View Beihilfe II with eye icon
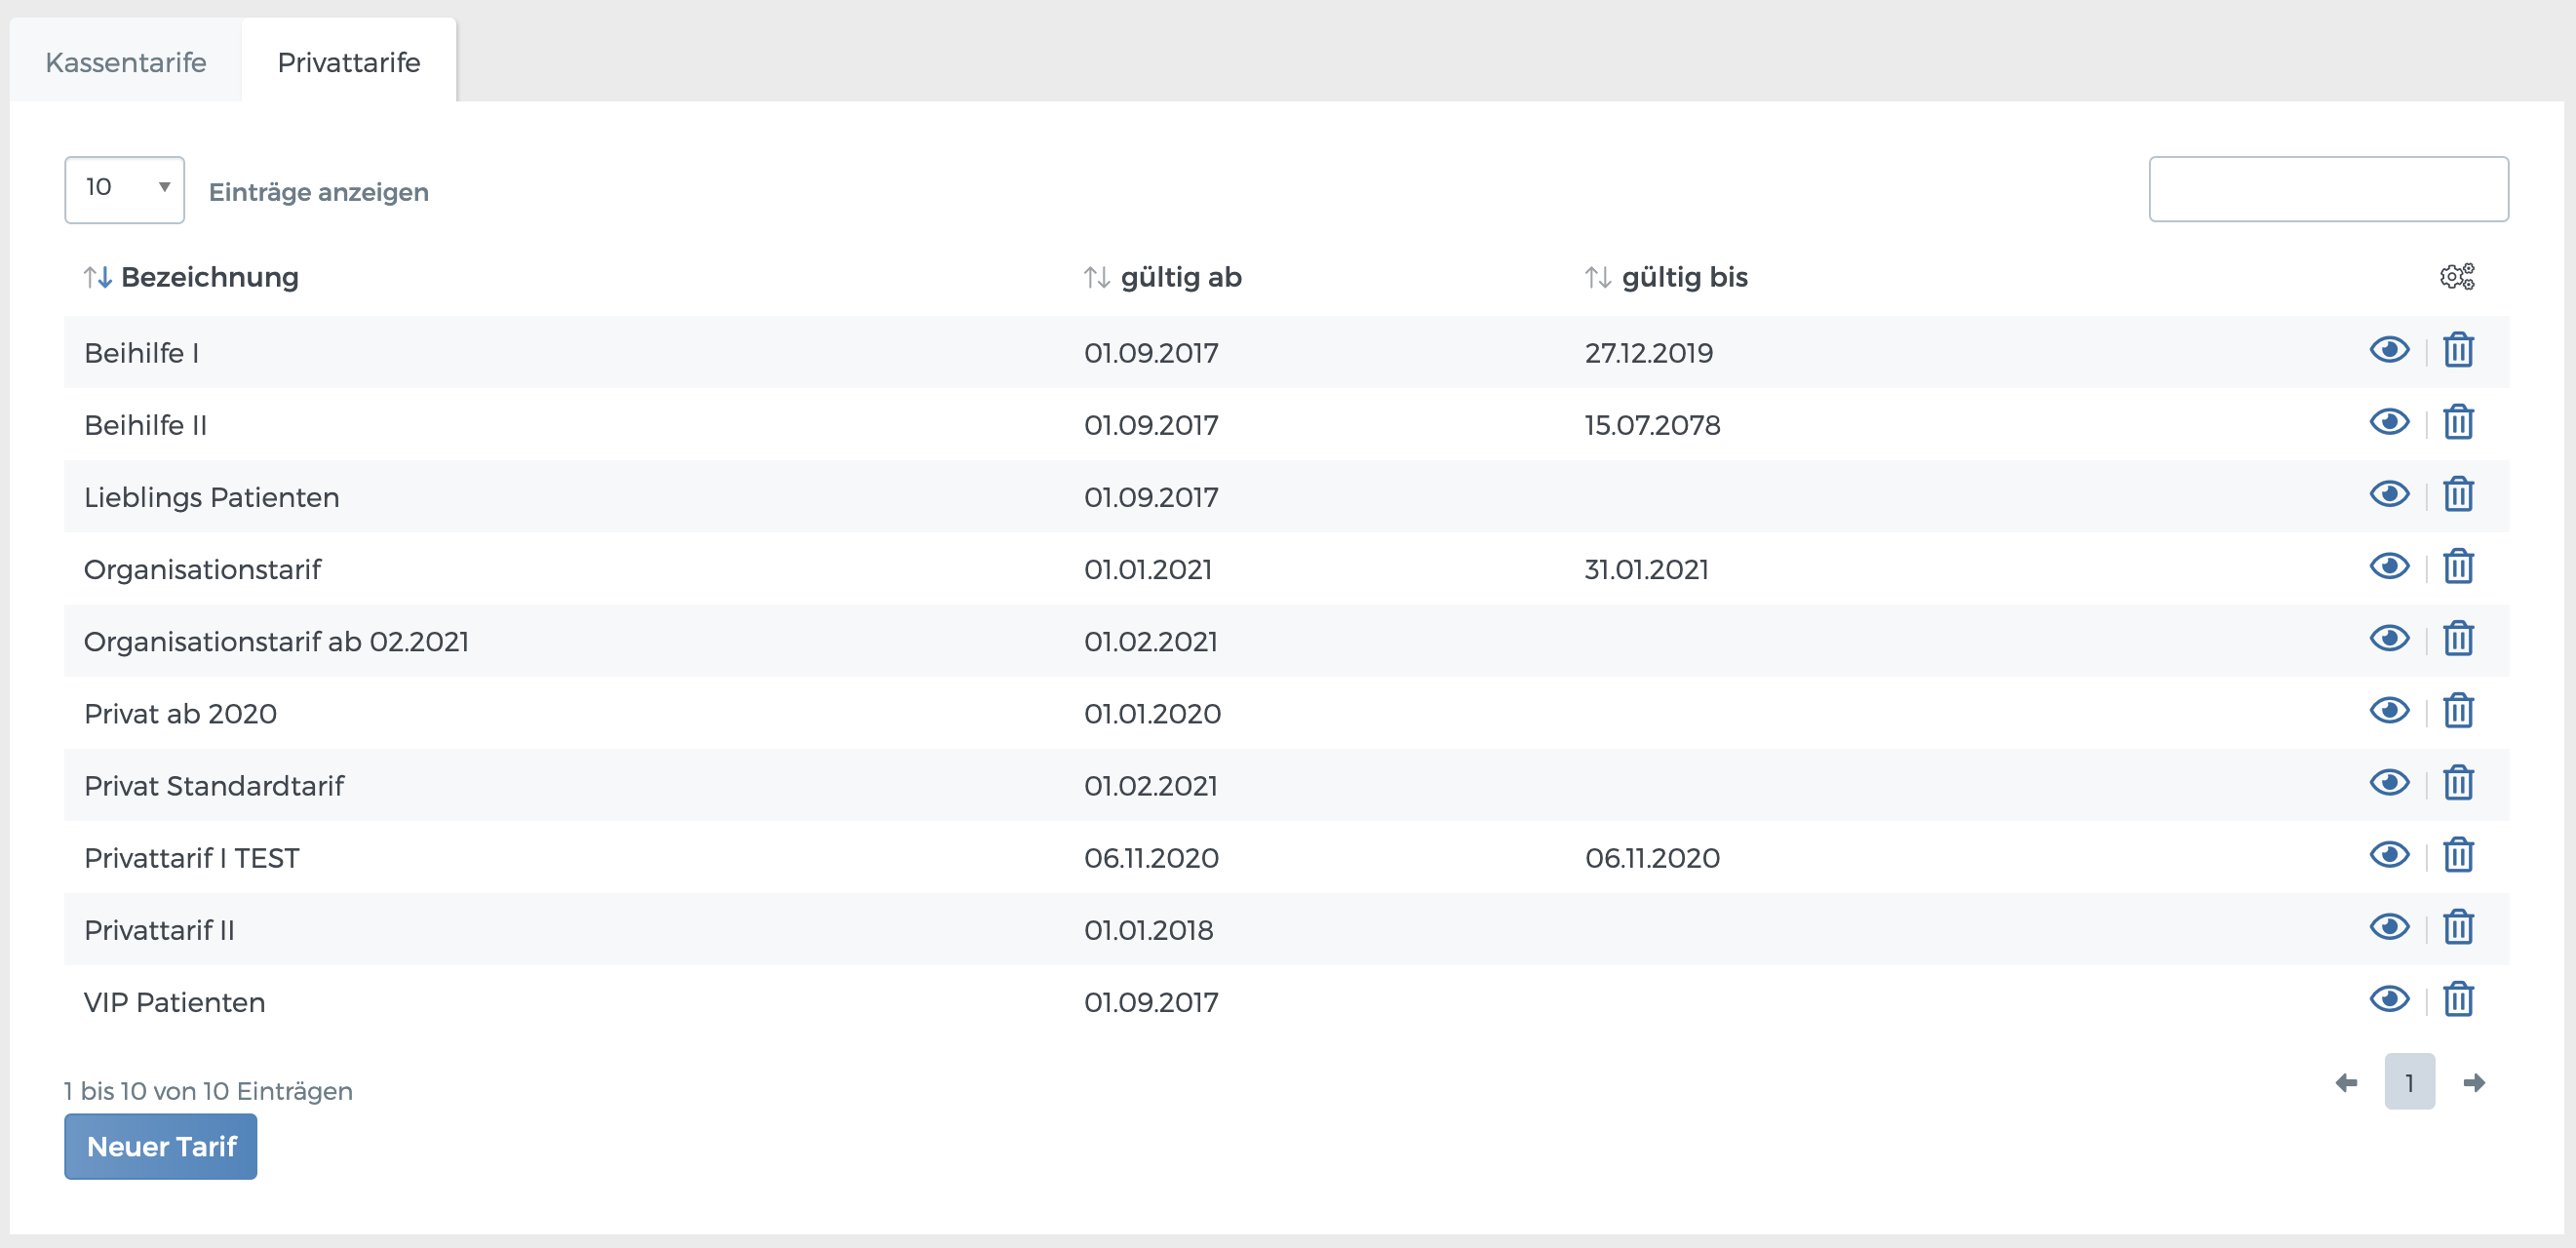This screenshot has height=1248, width=2576. (2389, 422)
